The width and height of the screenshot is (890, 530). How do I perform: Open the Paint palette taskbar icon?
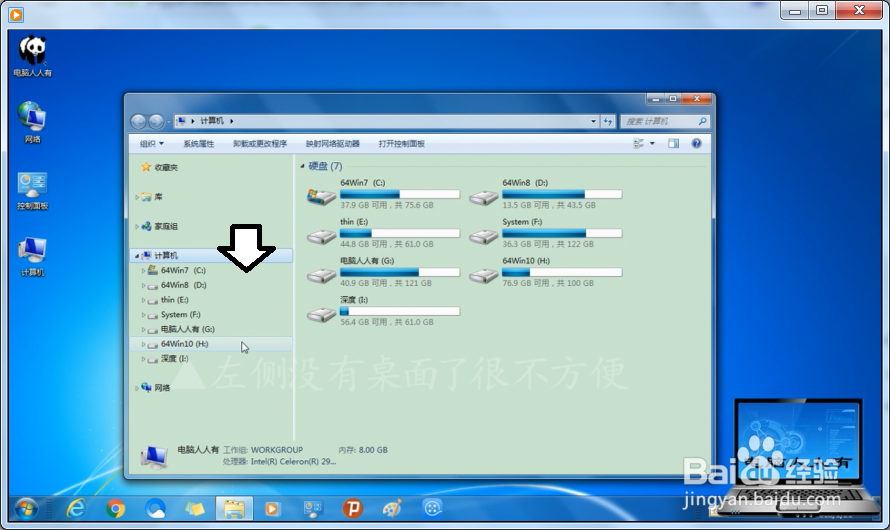[392, 508]
